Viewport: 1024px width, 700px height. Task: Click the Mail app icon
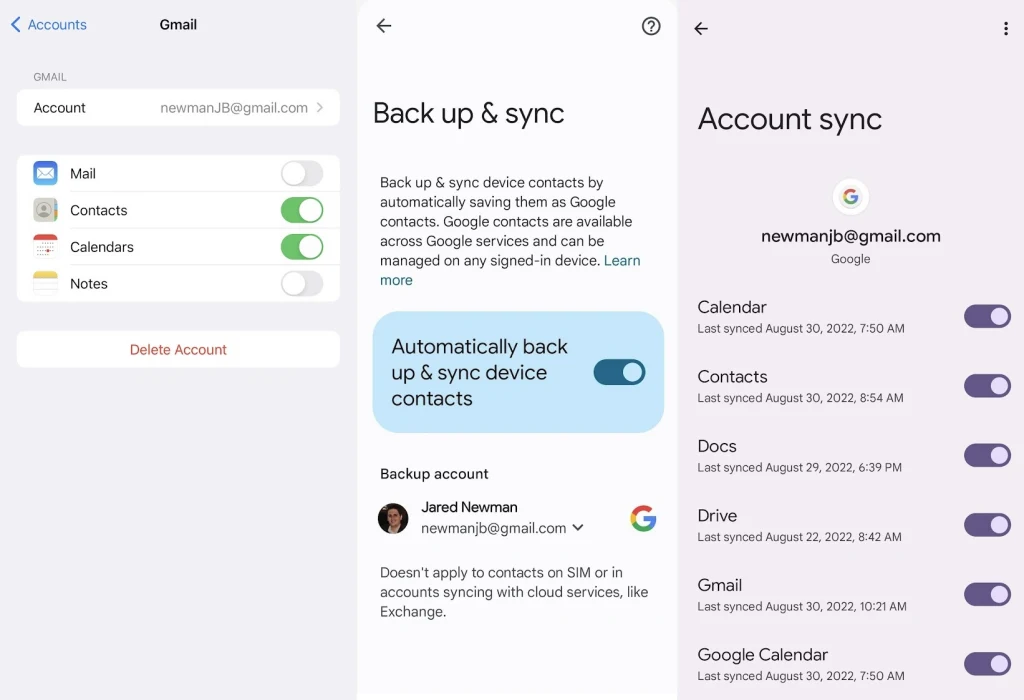click(x=45, y=173)
